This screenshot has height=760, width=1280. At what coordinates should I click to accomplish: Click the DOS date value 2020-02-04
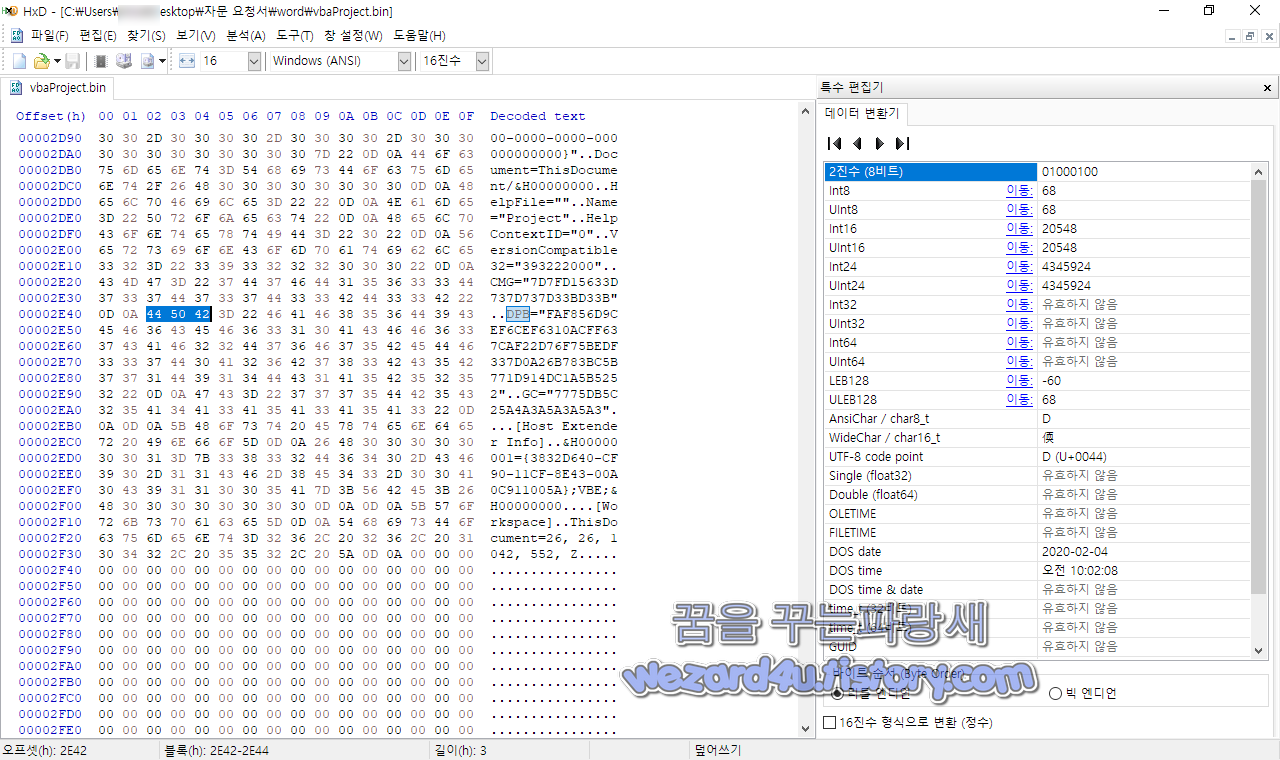click(1143, 552)
